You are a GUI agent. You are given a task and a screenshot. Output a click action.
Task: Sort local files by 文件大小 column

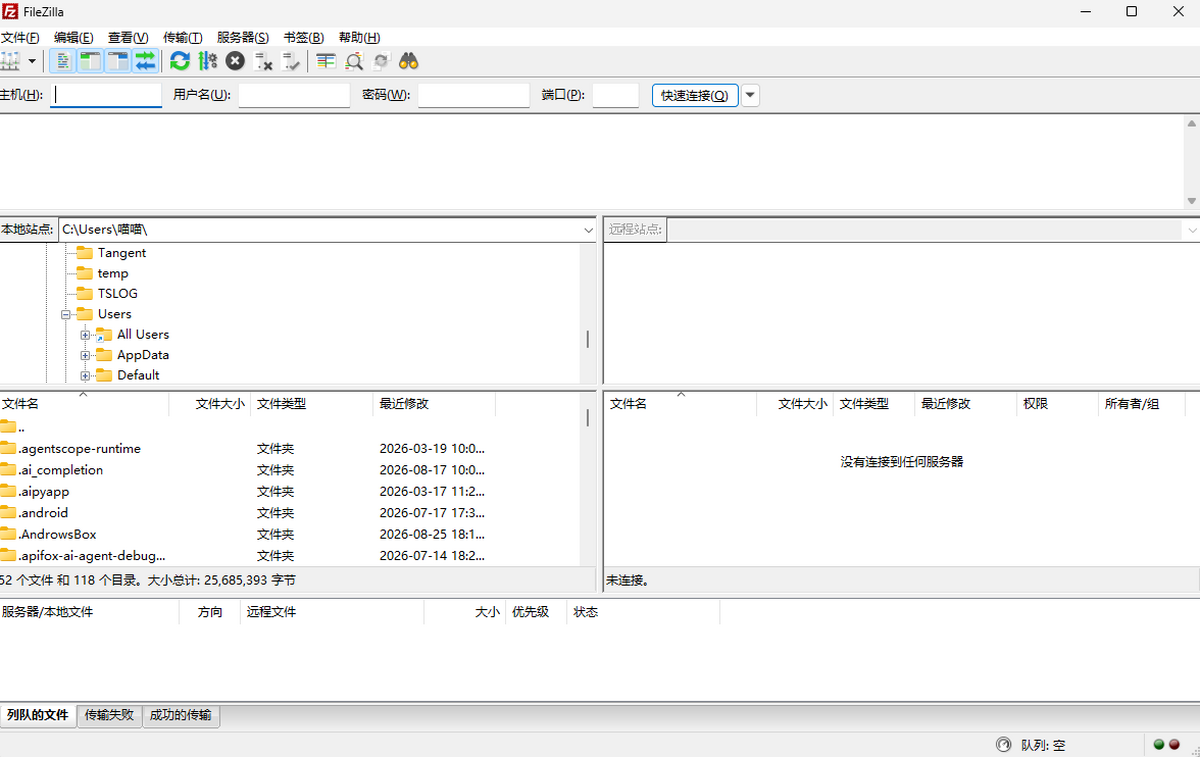(x=210, y=404)
